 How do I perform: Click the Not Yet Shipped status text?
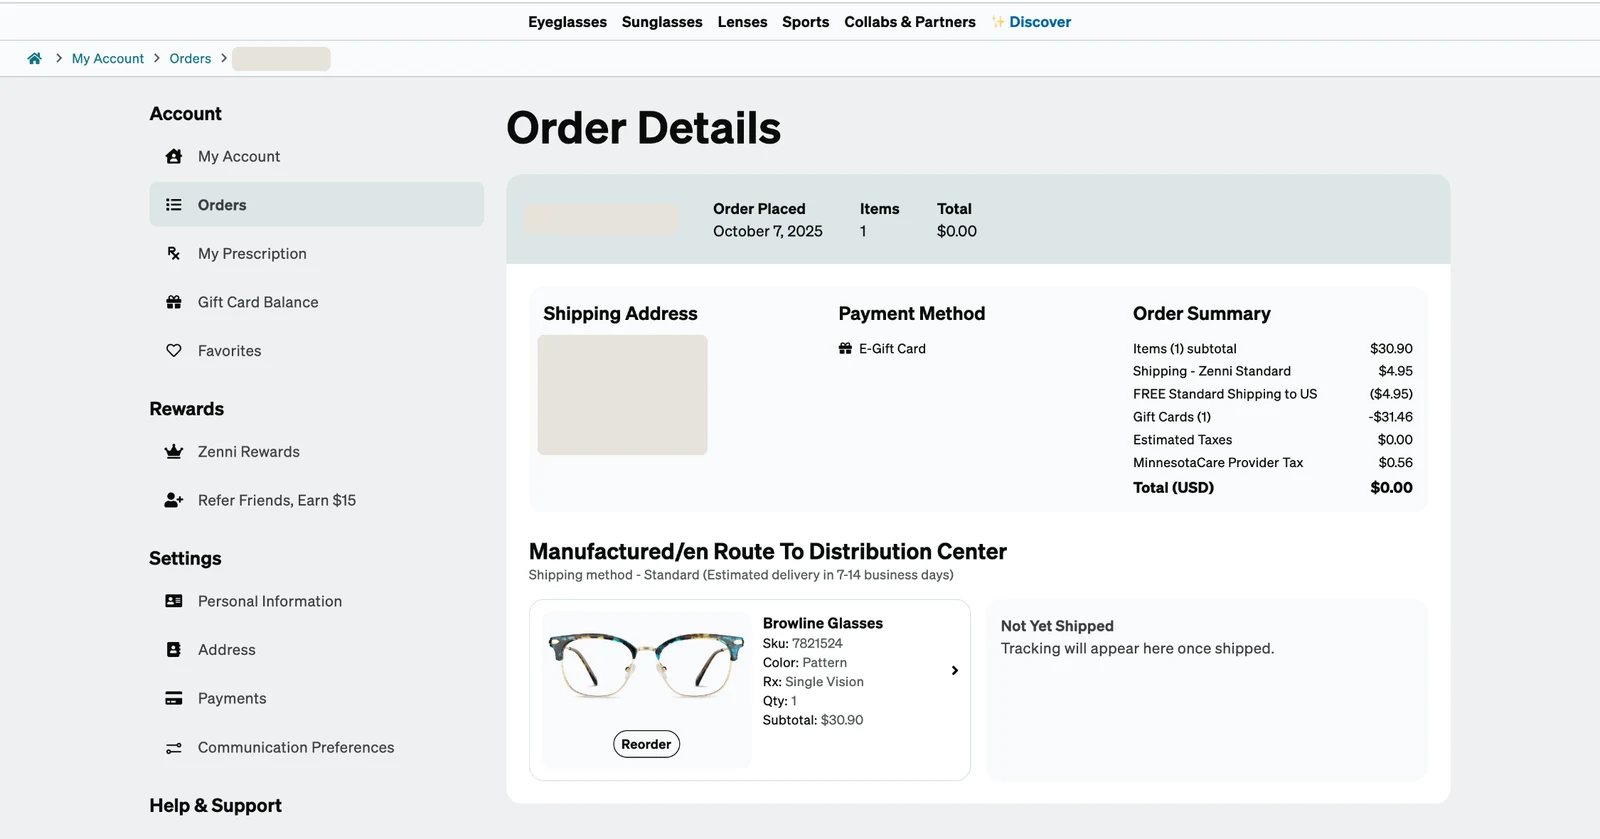(1057, 626)
